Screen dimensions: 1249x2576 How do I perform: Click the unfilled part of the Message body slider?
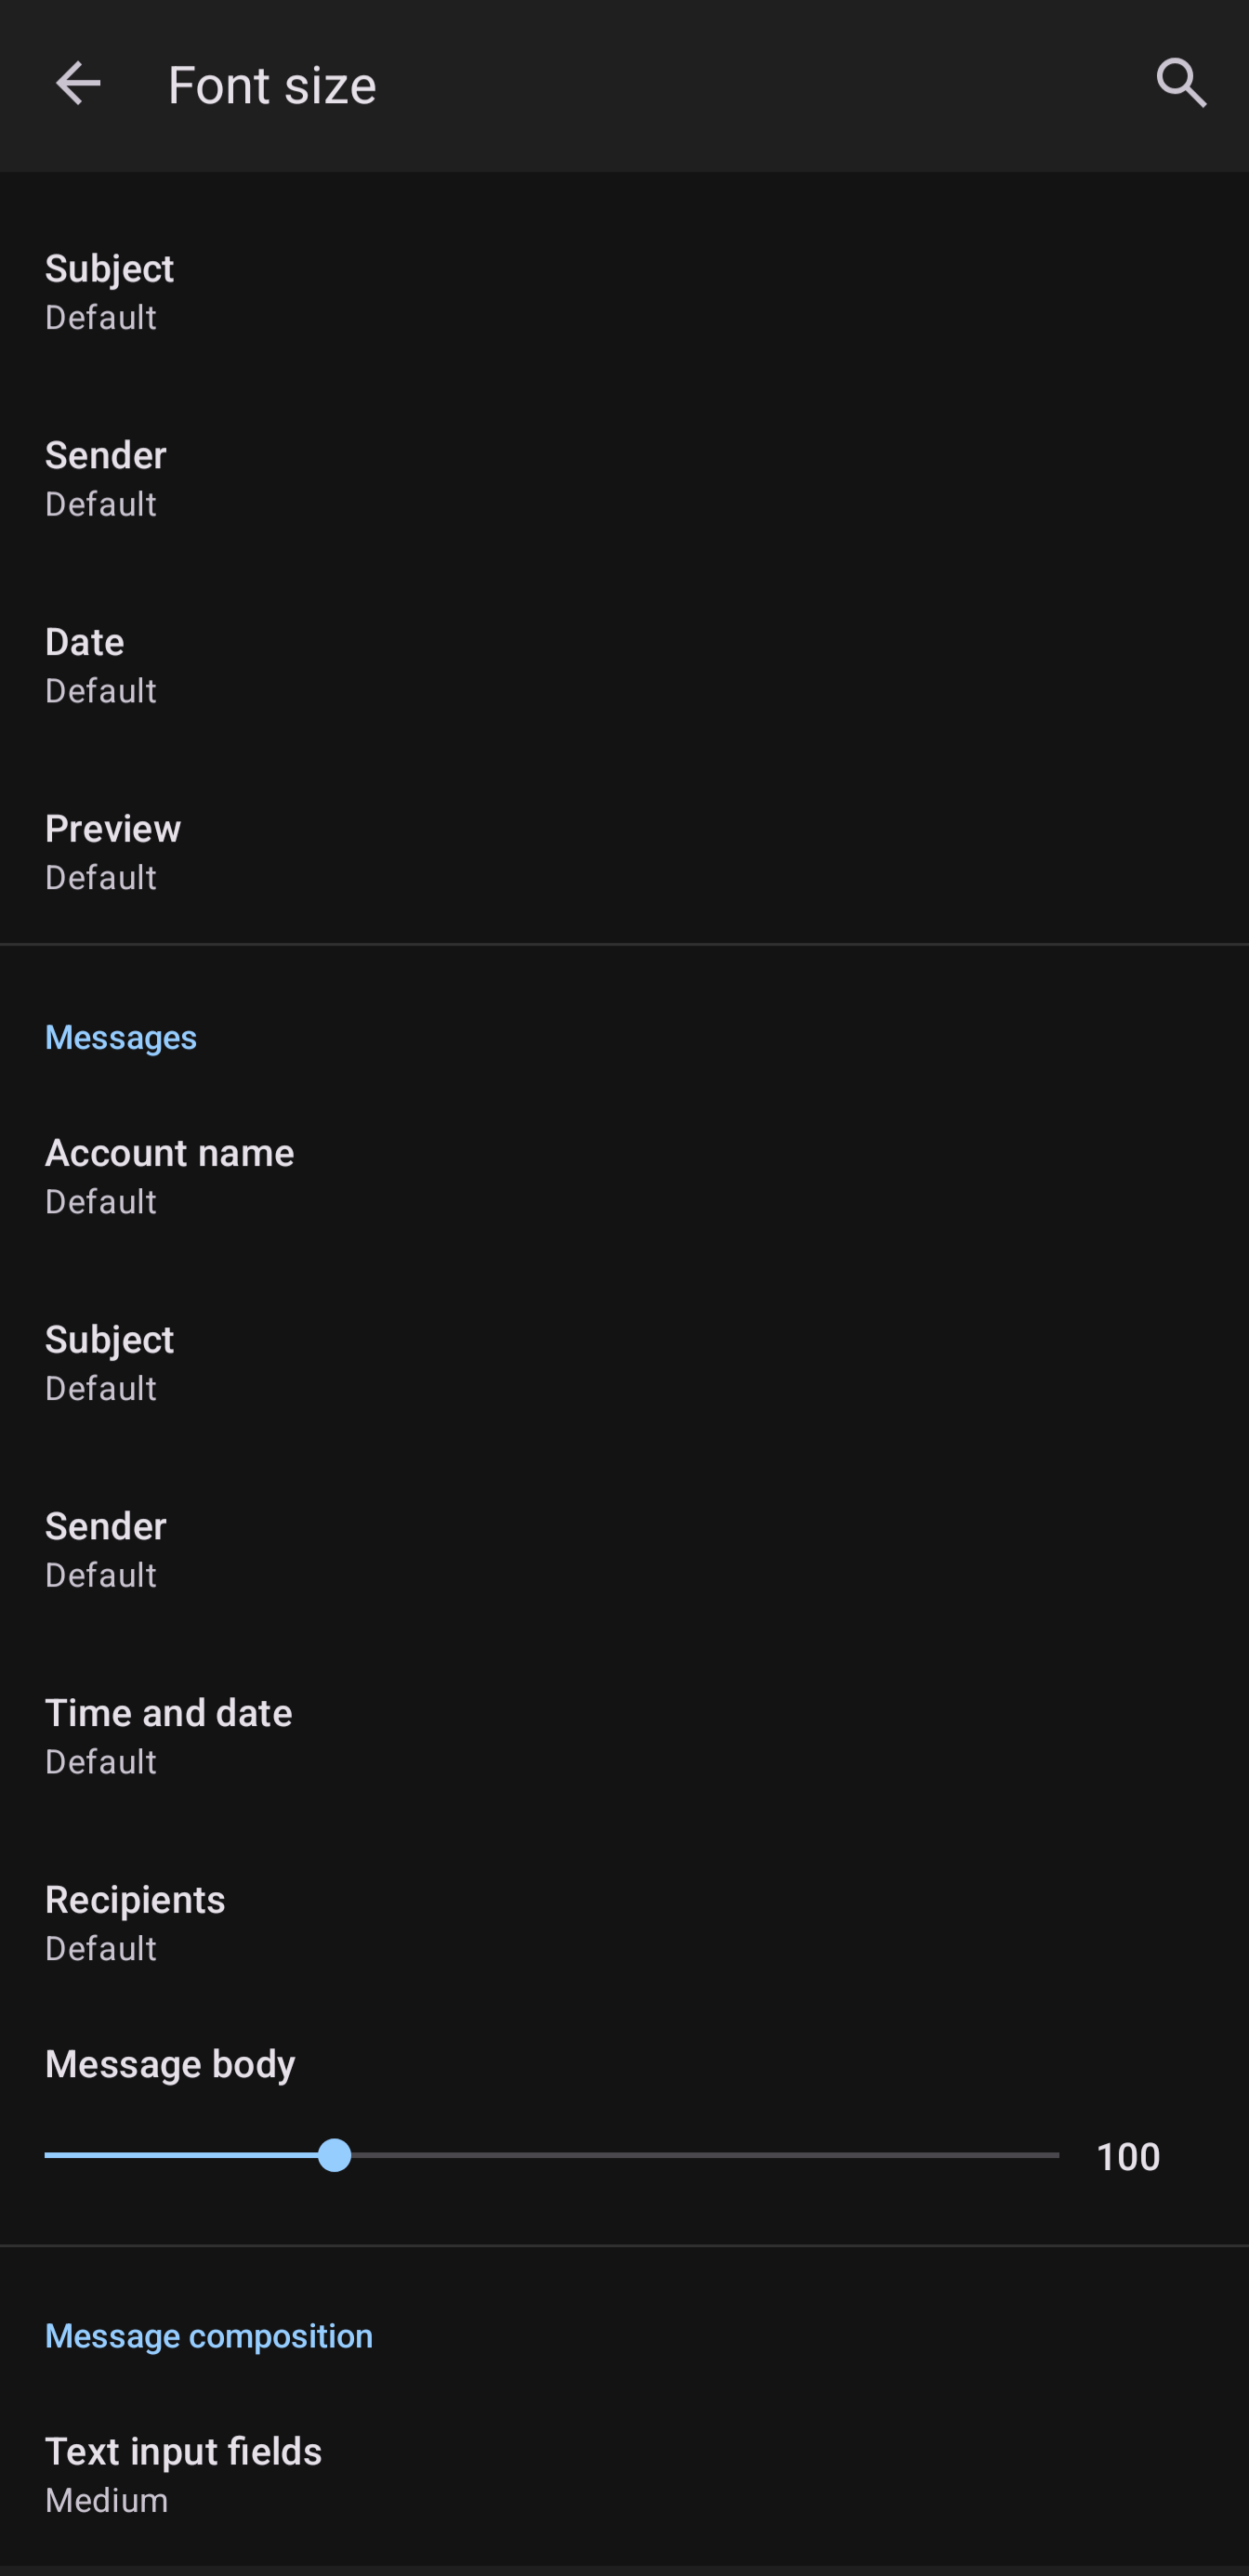(700, 2155)
